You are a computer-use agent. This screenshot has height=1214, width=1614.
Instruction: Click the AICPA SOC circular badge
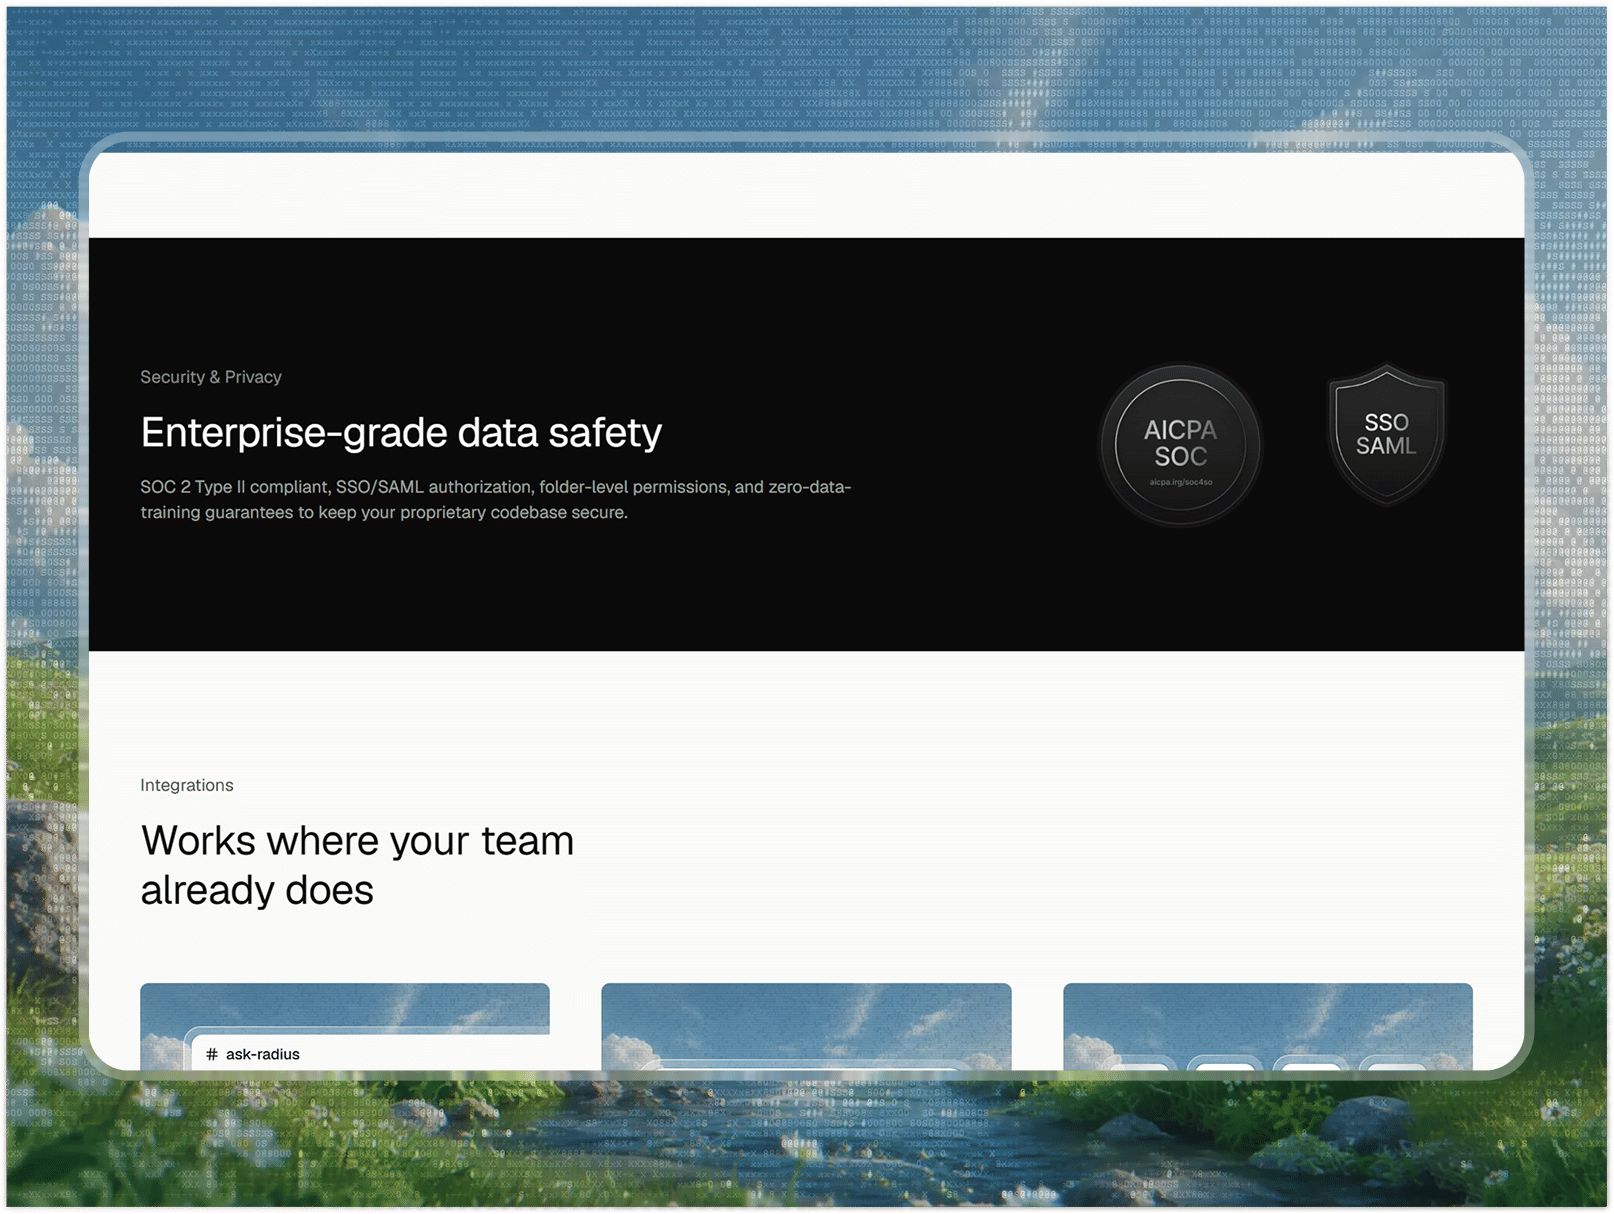click(1180, 444)
